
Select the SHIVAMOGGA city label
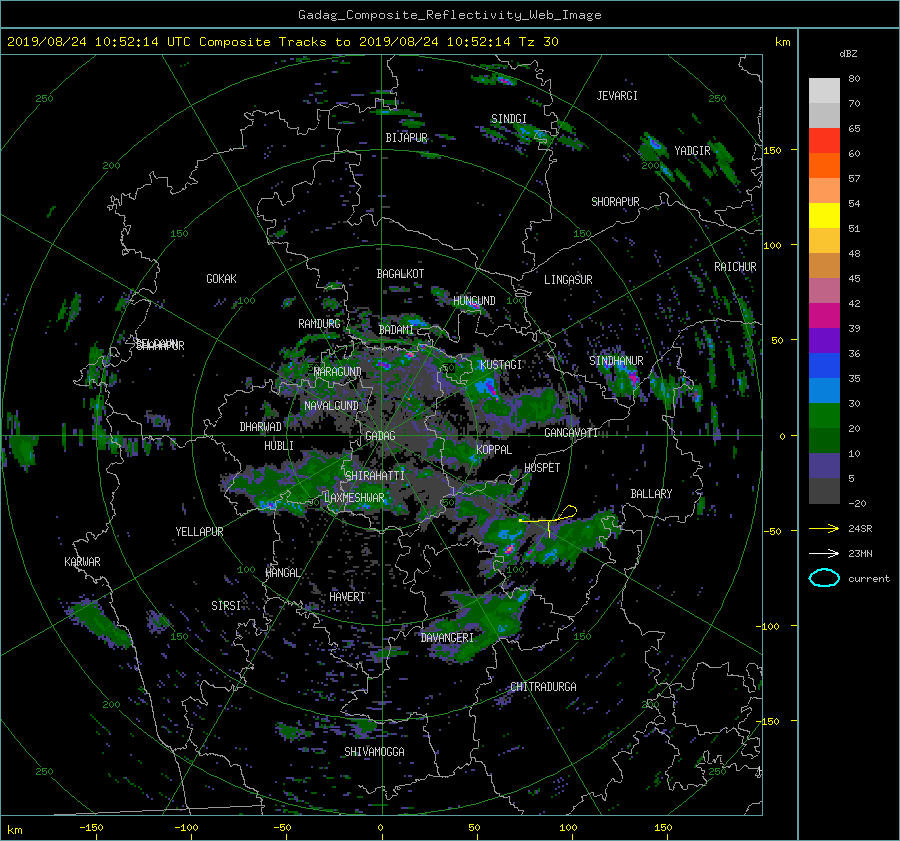(374, 752)
